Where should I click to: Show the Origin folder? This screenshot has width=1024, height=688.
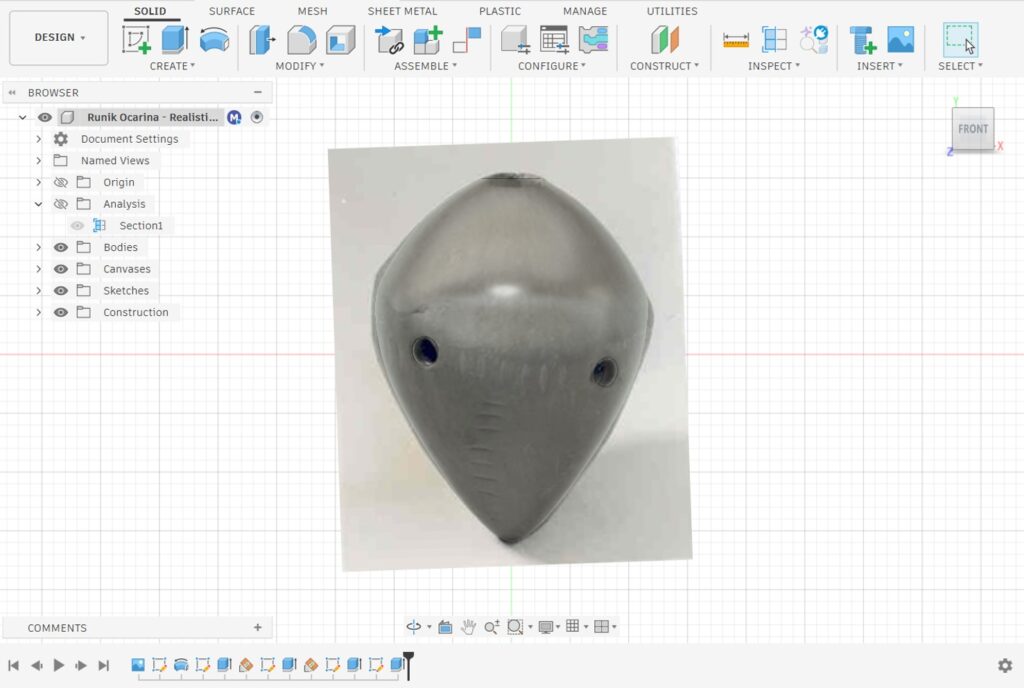[x=61, y=183]
